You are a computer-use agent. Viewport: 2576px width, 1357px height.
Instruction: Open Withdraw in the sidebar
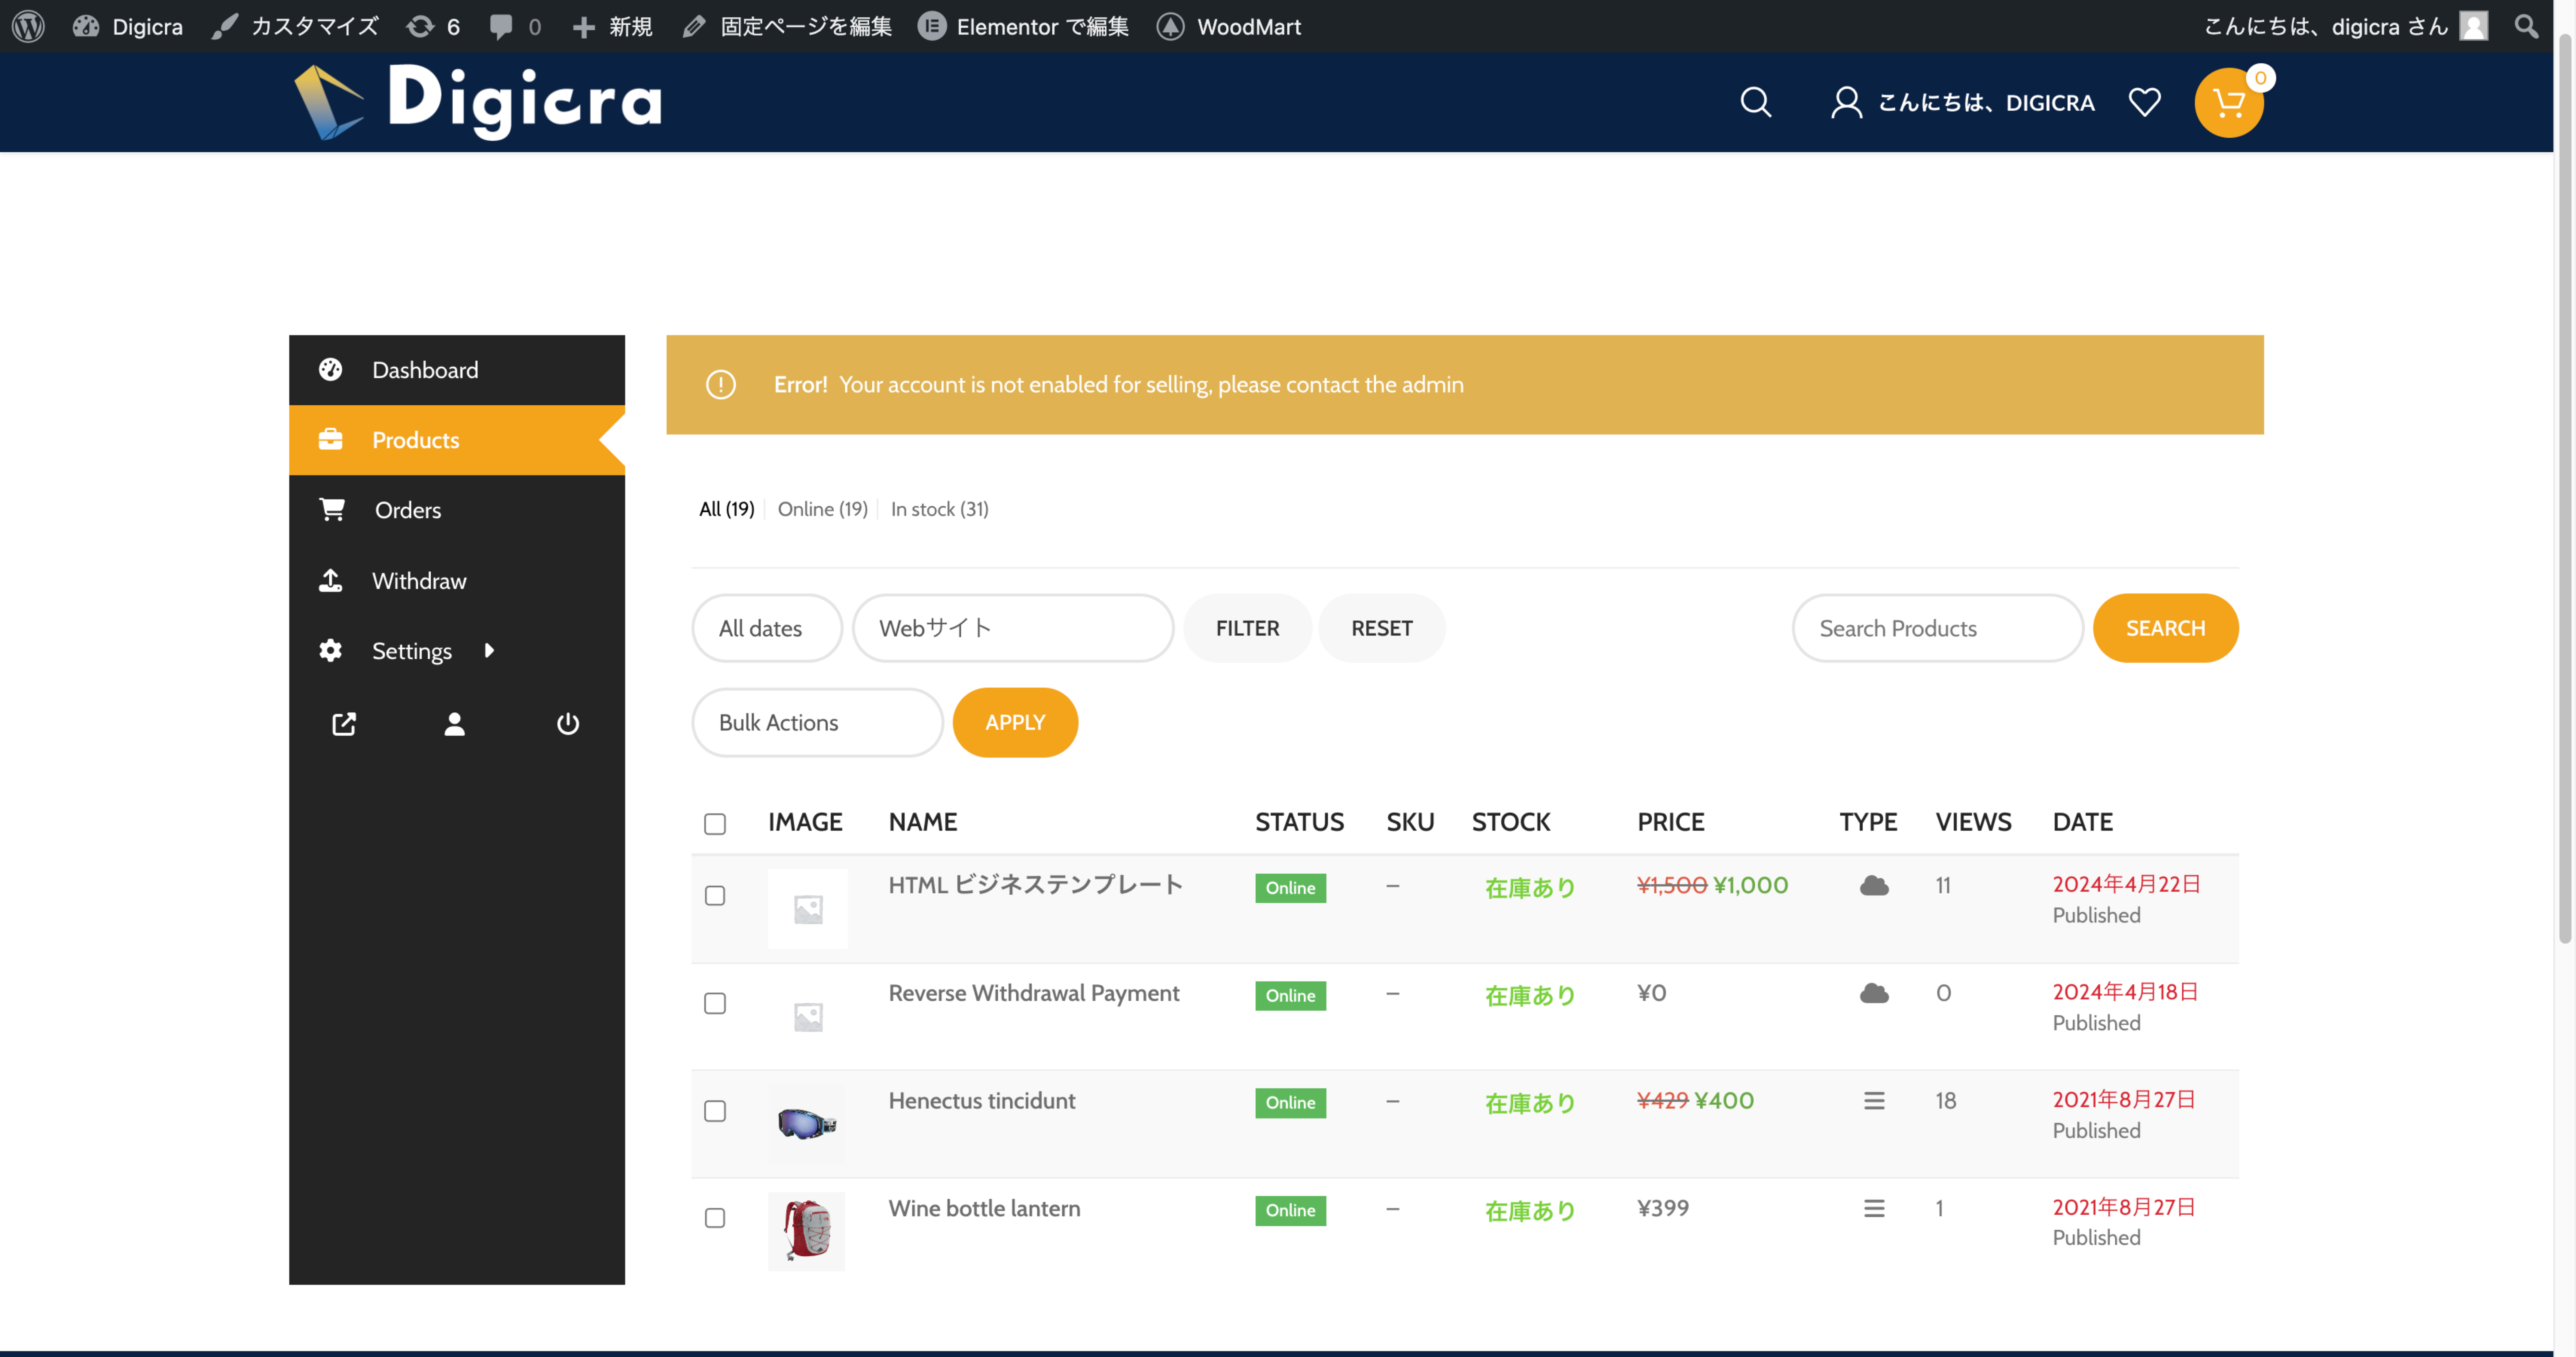(457, 581)
